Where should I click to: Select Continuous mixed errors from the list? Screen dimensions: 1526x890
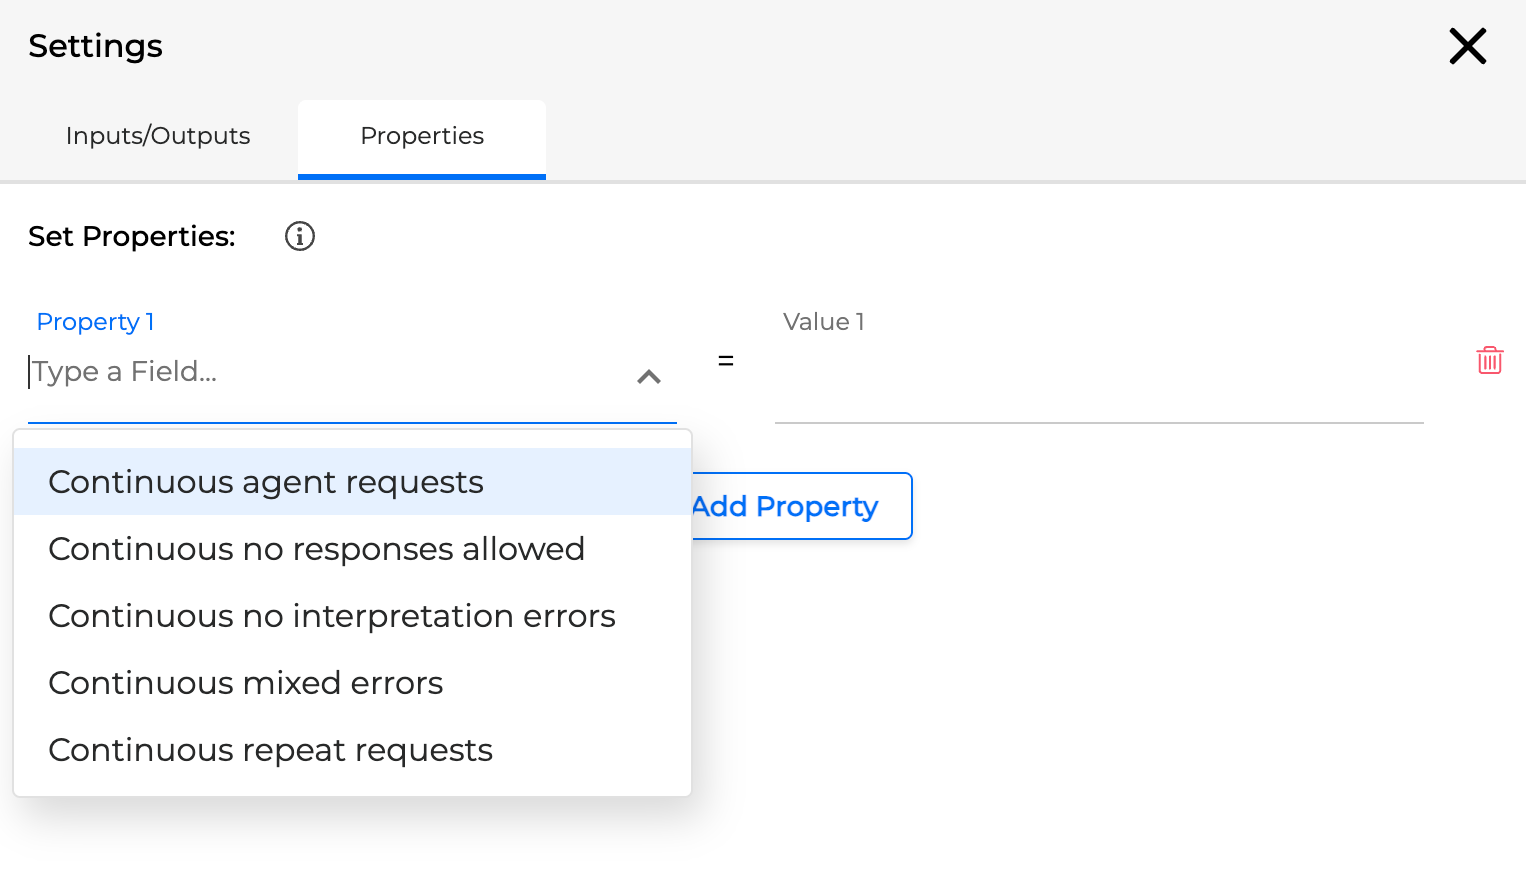tap(245, 682)
